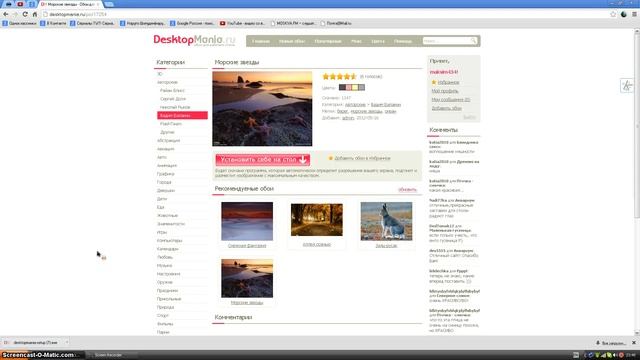Rate wallpaper with the fifth star
The width and height of the screenshot is (640, 360).
coord(353,76)
